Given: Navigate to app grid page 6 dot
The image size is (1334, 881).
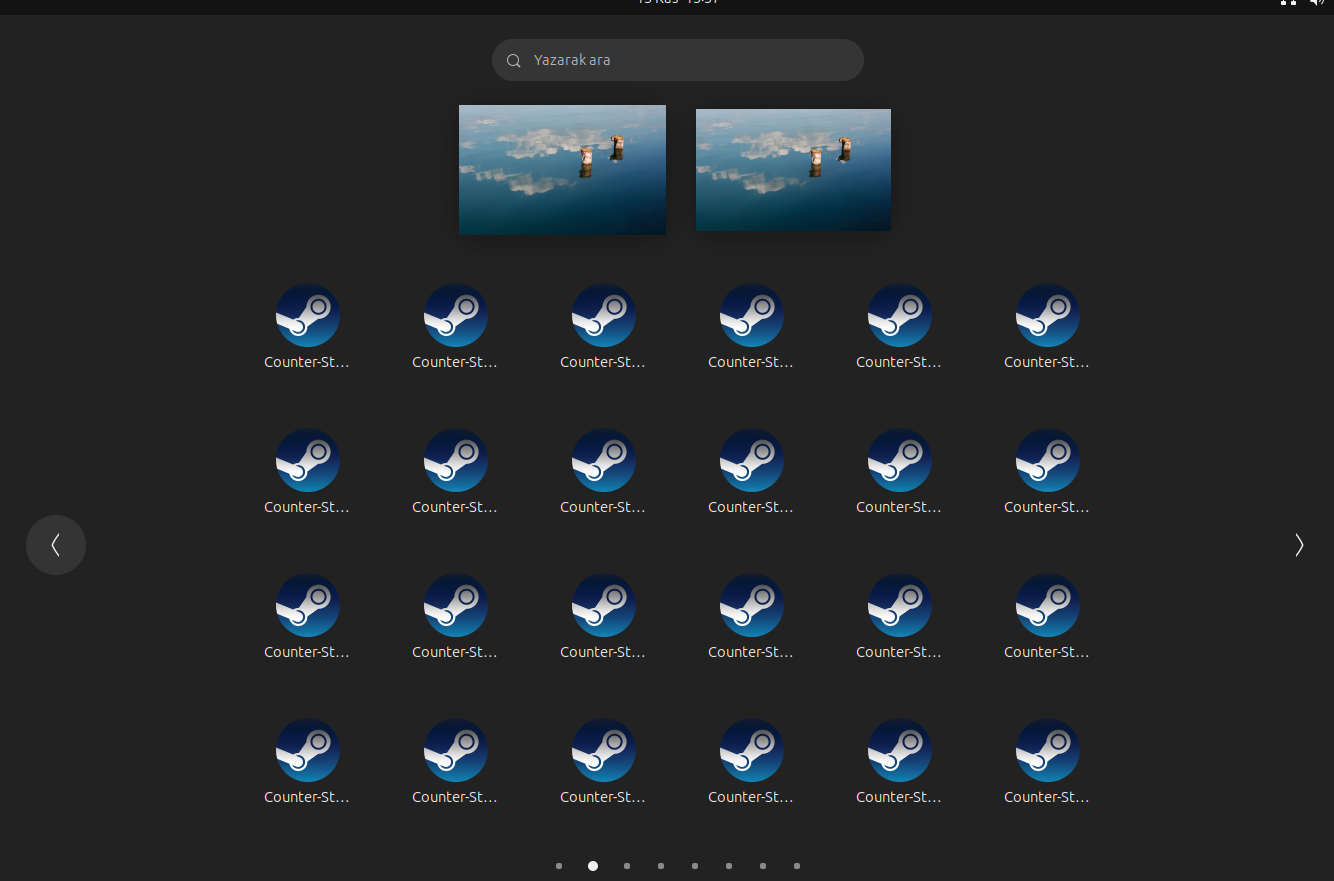Looking at the screenshot, I should point(729,866).
